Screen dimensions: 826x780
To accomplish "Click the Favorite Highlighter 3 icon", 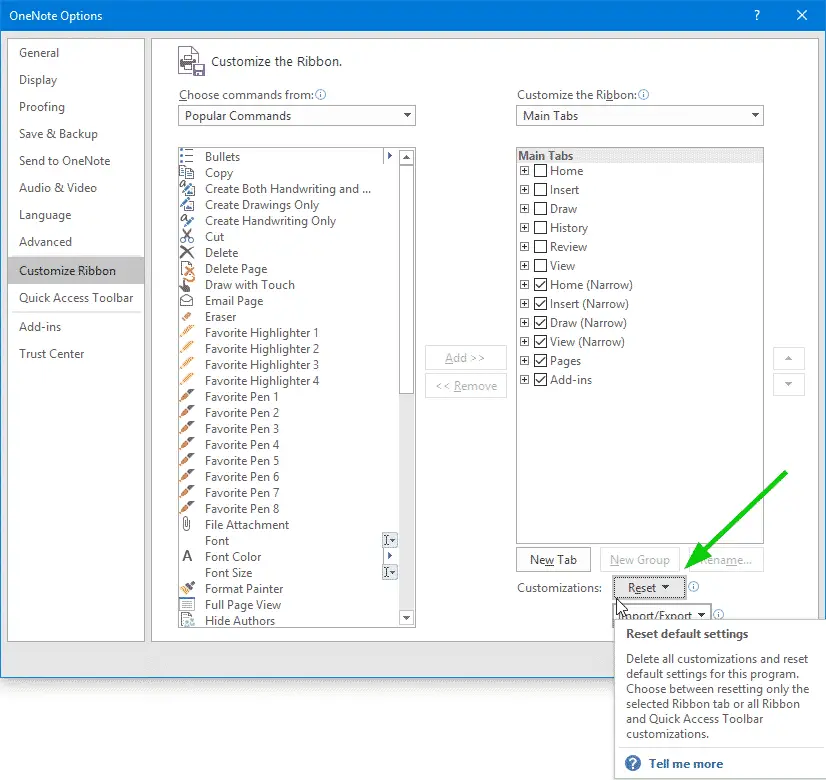I will 187,364.
